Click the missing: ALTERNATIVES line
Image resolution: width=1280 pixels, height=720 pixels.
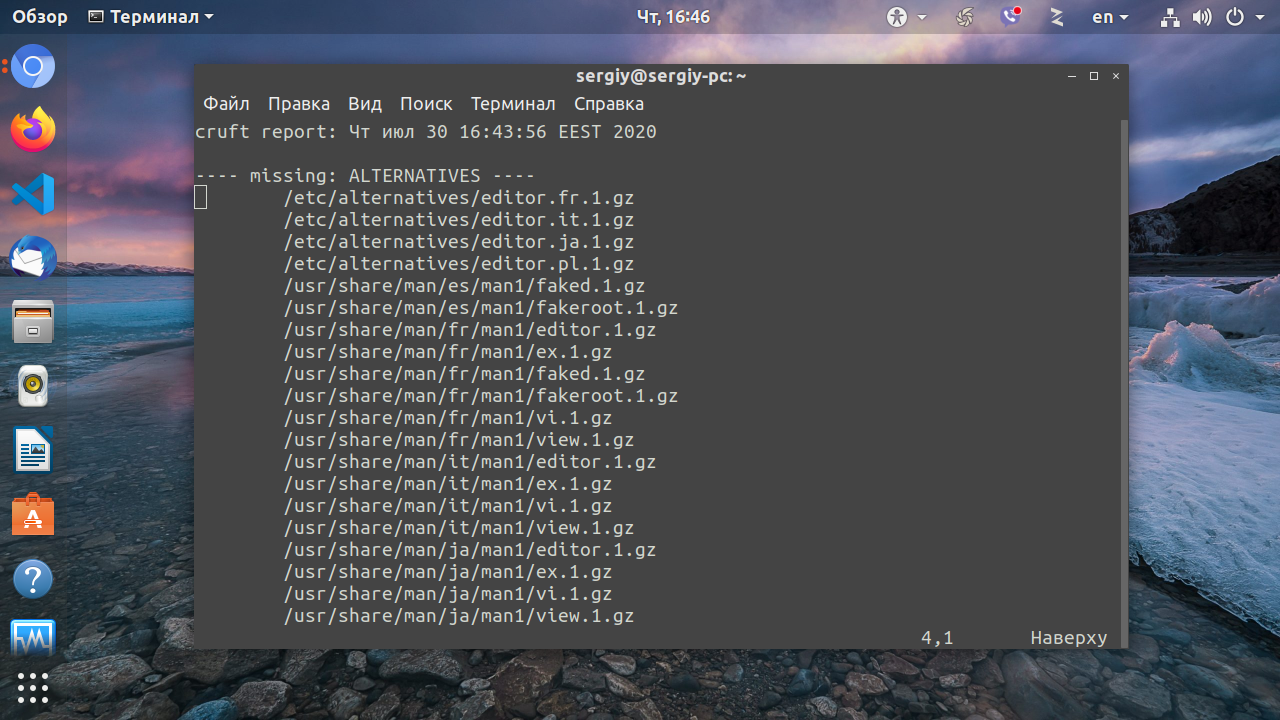coord(365,176)
